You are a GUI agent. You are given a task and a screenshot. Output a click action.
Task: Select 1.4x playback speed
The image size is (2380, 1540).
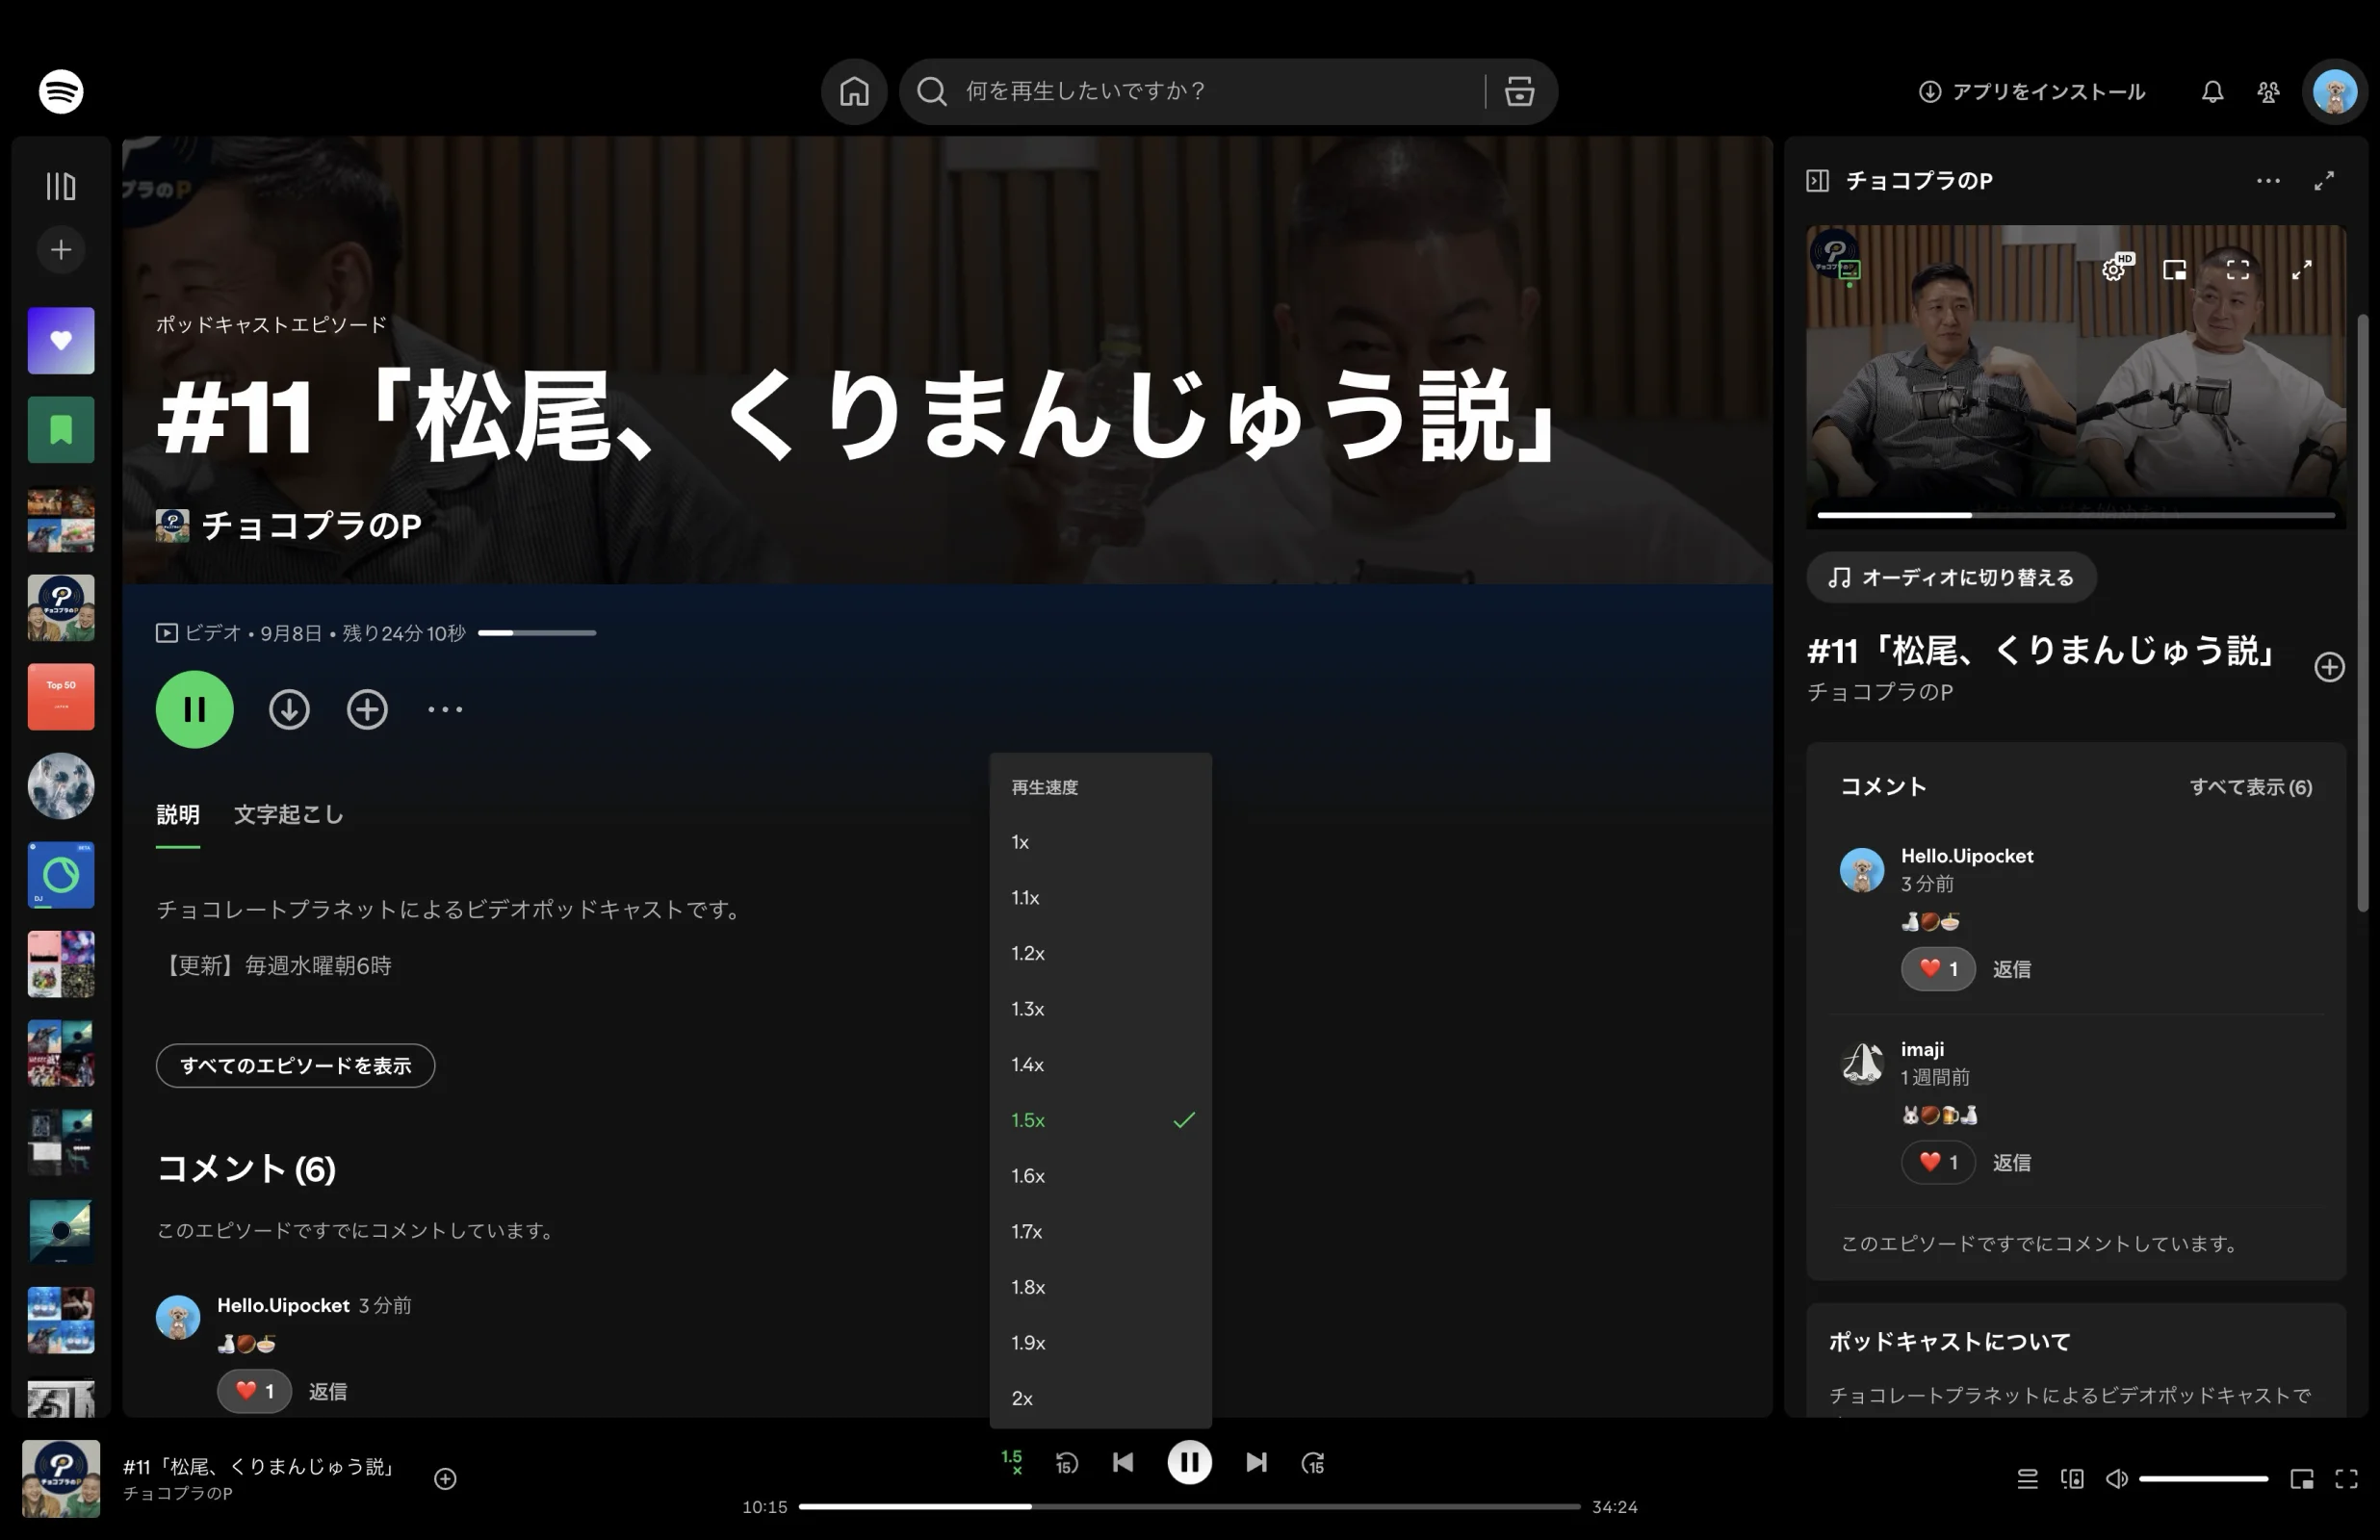pyautogui.click(x=1100, y=1064)
